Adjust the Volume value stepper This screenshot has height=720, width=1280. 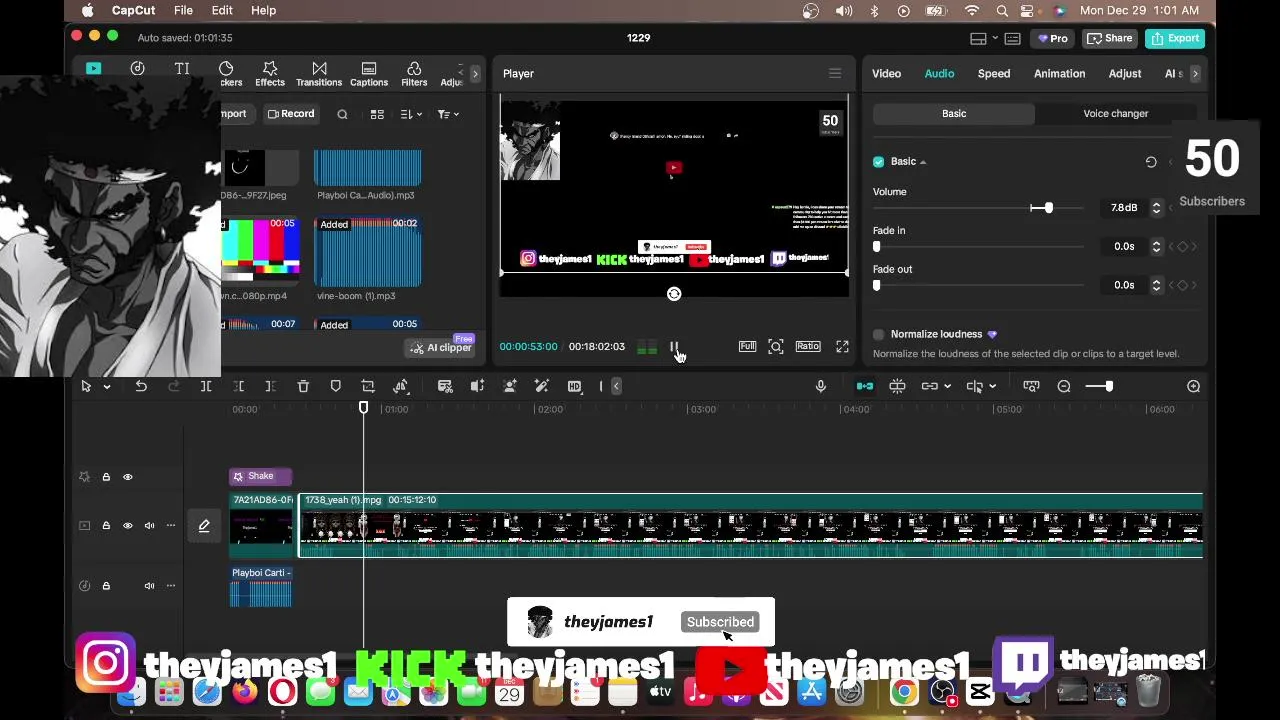pyautogui.click(x=1156, y=208)
